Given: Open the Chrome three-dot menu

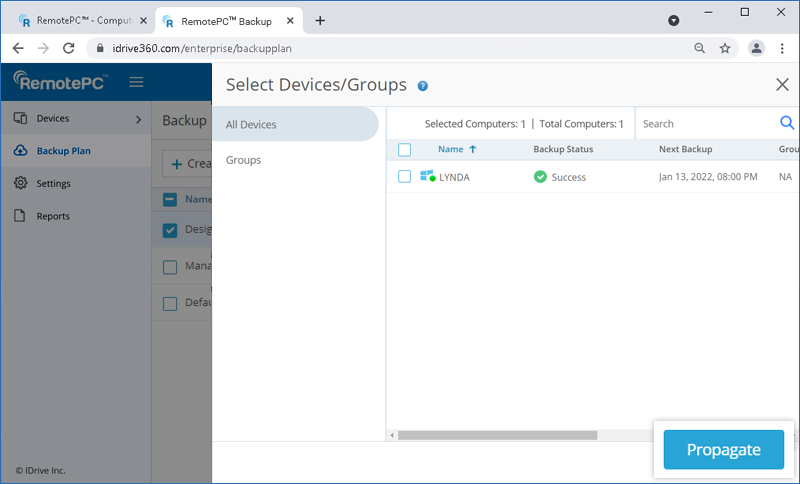Looking at the screenshot, I should (x=782, y=48).
